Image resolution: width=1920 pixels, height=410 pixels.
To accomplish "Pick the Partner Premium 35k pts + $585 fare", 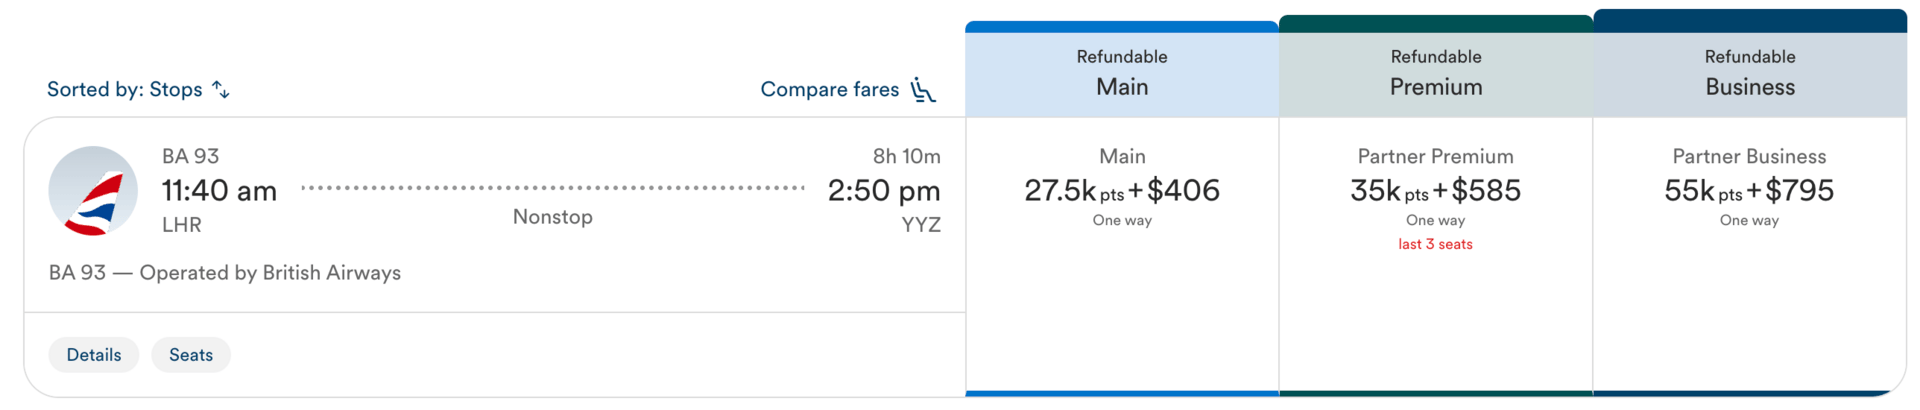I will (1435, 190).
